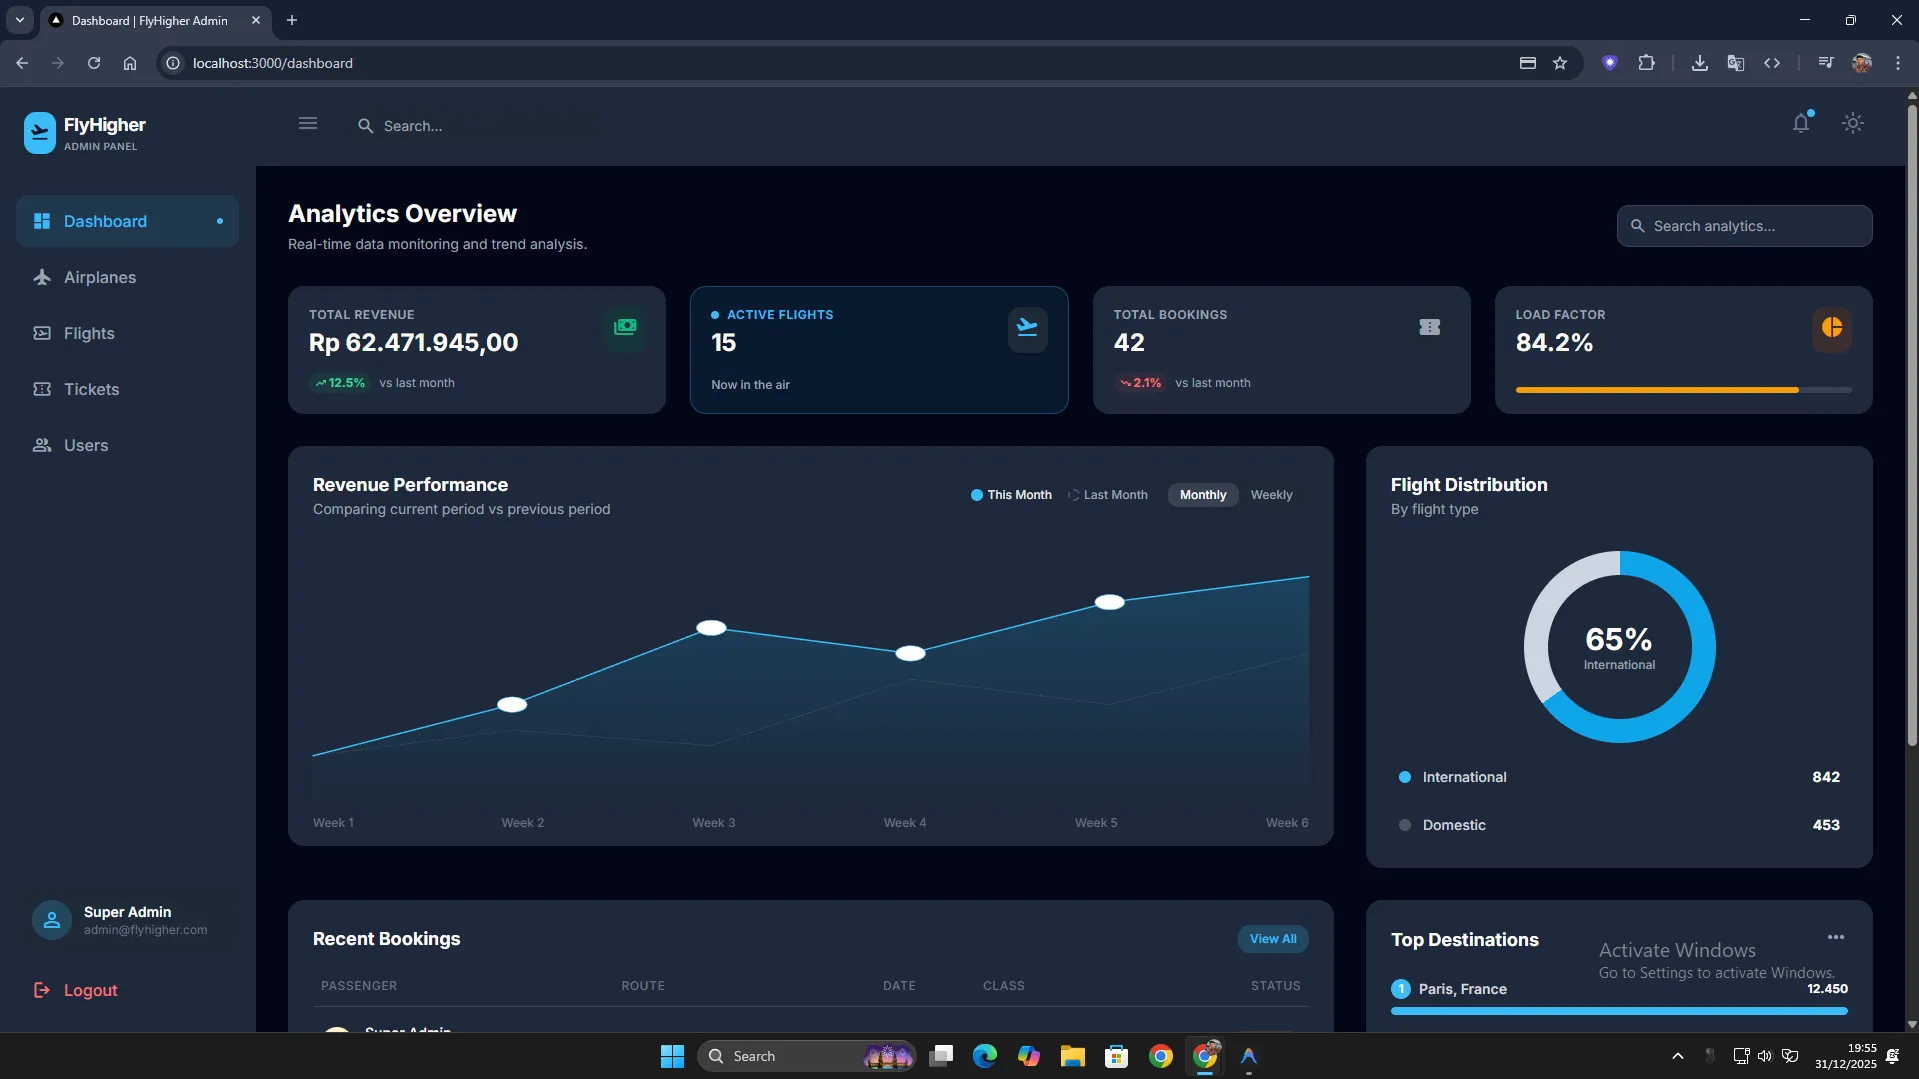
Task: Open Top Destinations three-dot menu
Action: (1835, 938)
